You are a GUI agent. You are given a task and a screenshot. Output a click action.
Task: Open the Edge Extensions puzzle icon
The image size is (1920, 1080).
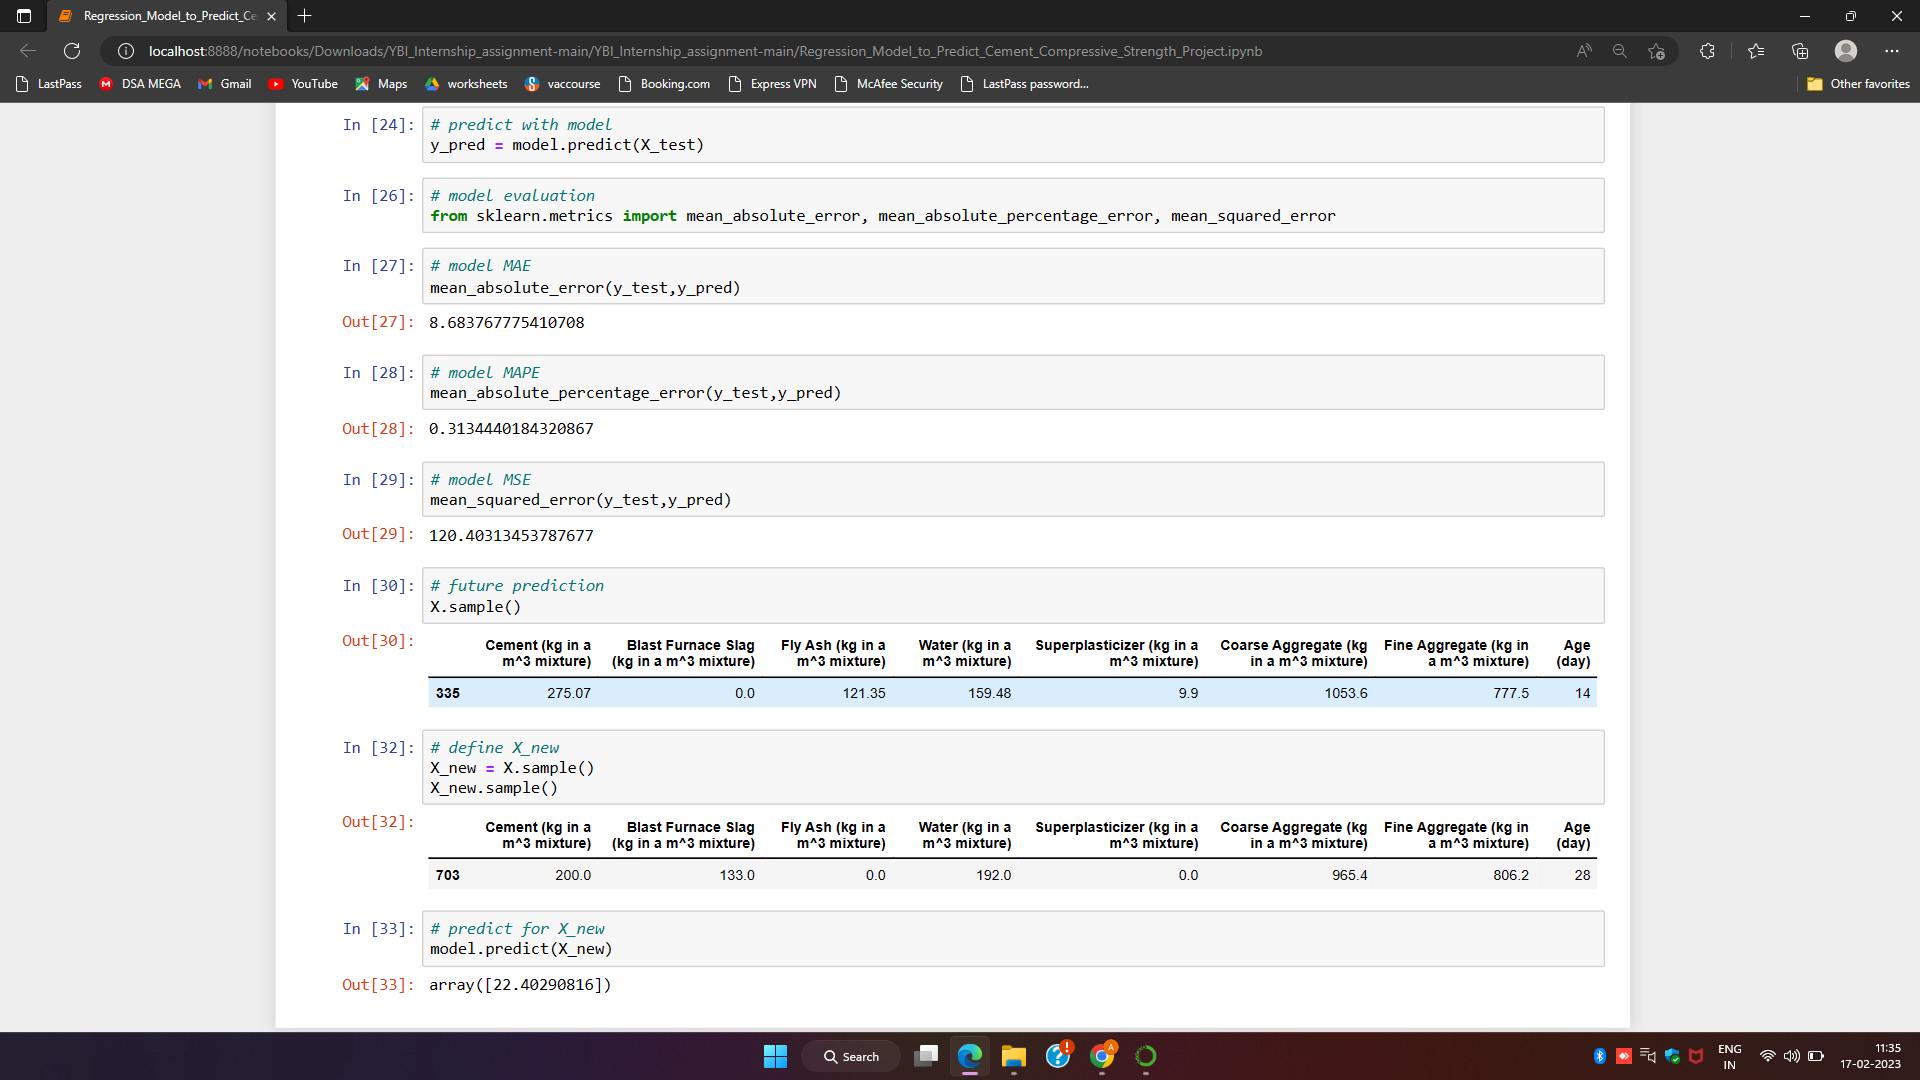1708,50
